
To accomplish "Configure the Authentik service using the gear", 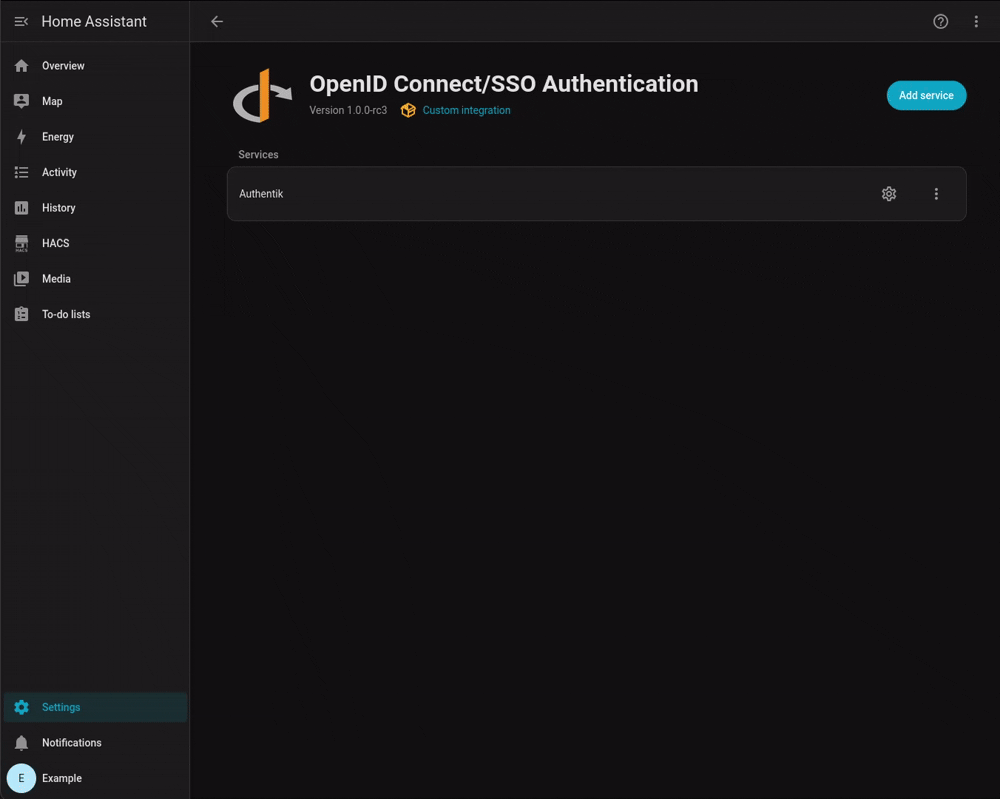I will pos(889,194).
